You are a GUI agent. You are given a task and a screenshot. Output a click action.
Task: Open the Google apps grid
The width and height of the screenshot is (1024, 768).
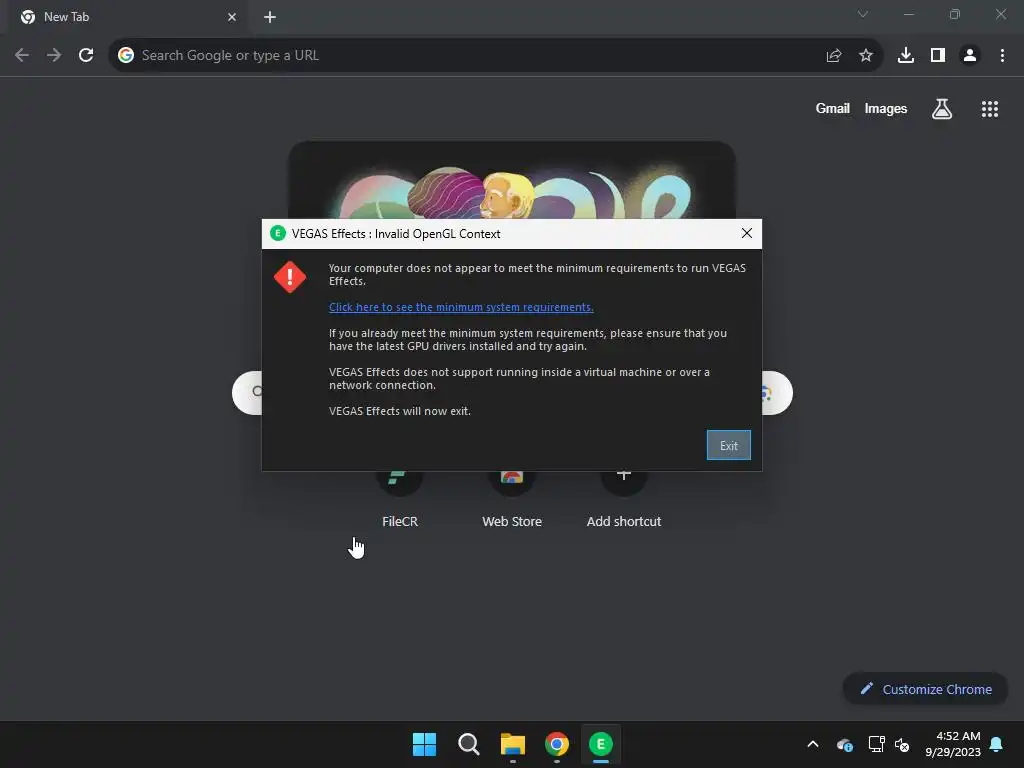coord(989,109)
